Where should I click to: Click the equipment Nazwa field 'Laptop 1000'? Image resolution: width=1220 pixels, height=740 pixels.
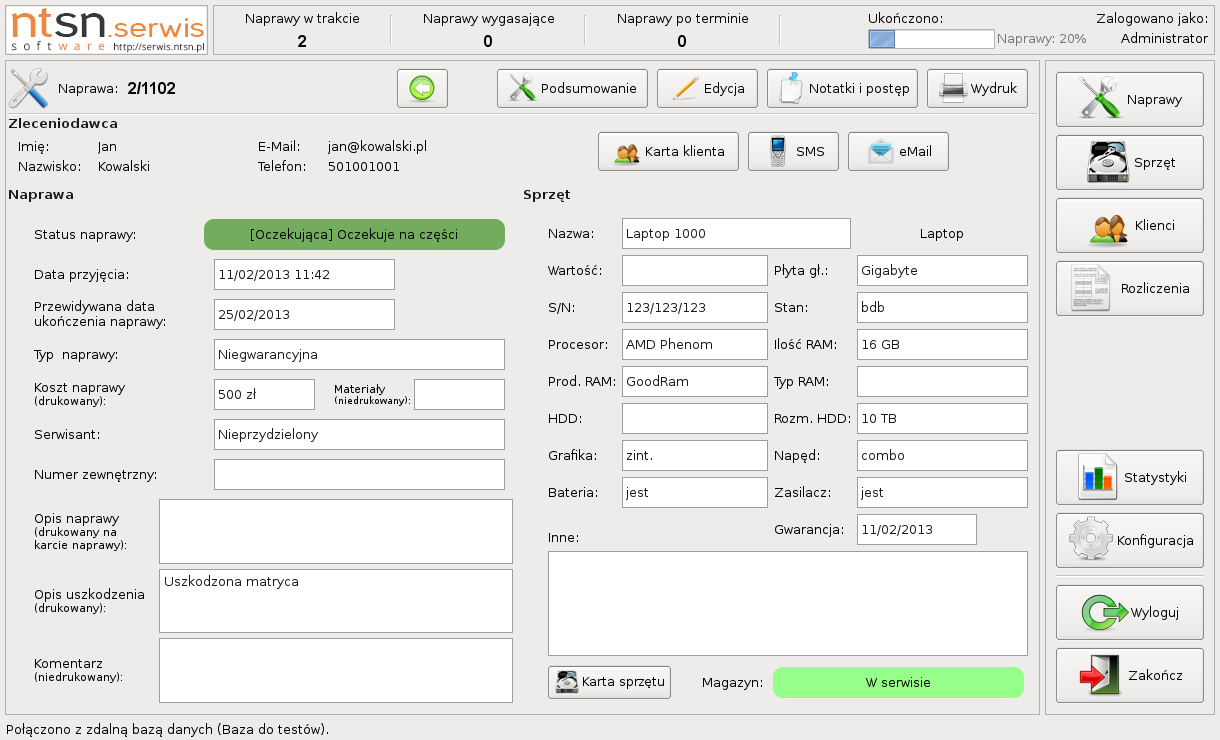click(736, 233)
